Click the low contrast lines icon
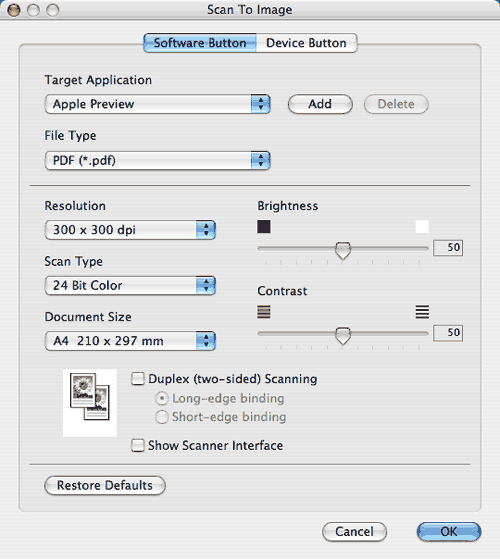 pyautogui.click(x=264, y=312)
